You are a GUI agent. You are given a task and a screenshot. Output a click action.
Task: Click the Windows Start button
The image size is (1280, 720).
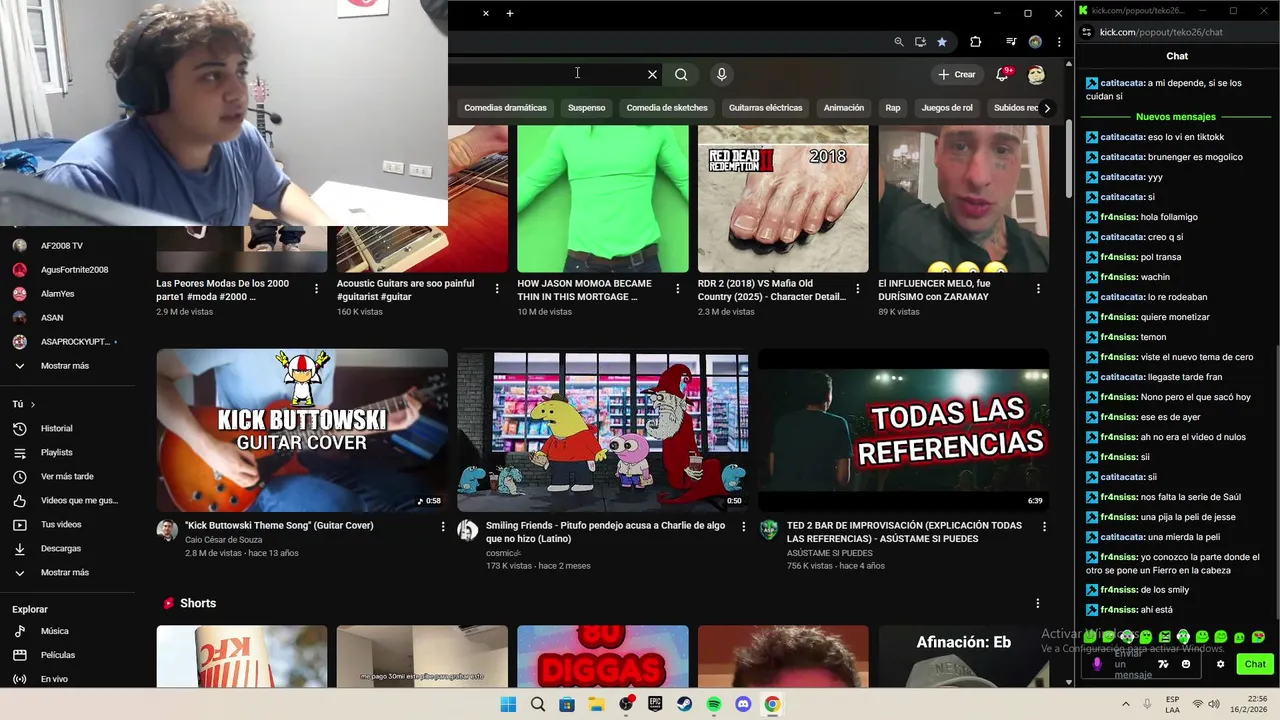tap(508, 704)
